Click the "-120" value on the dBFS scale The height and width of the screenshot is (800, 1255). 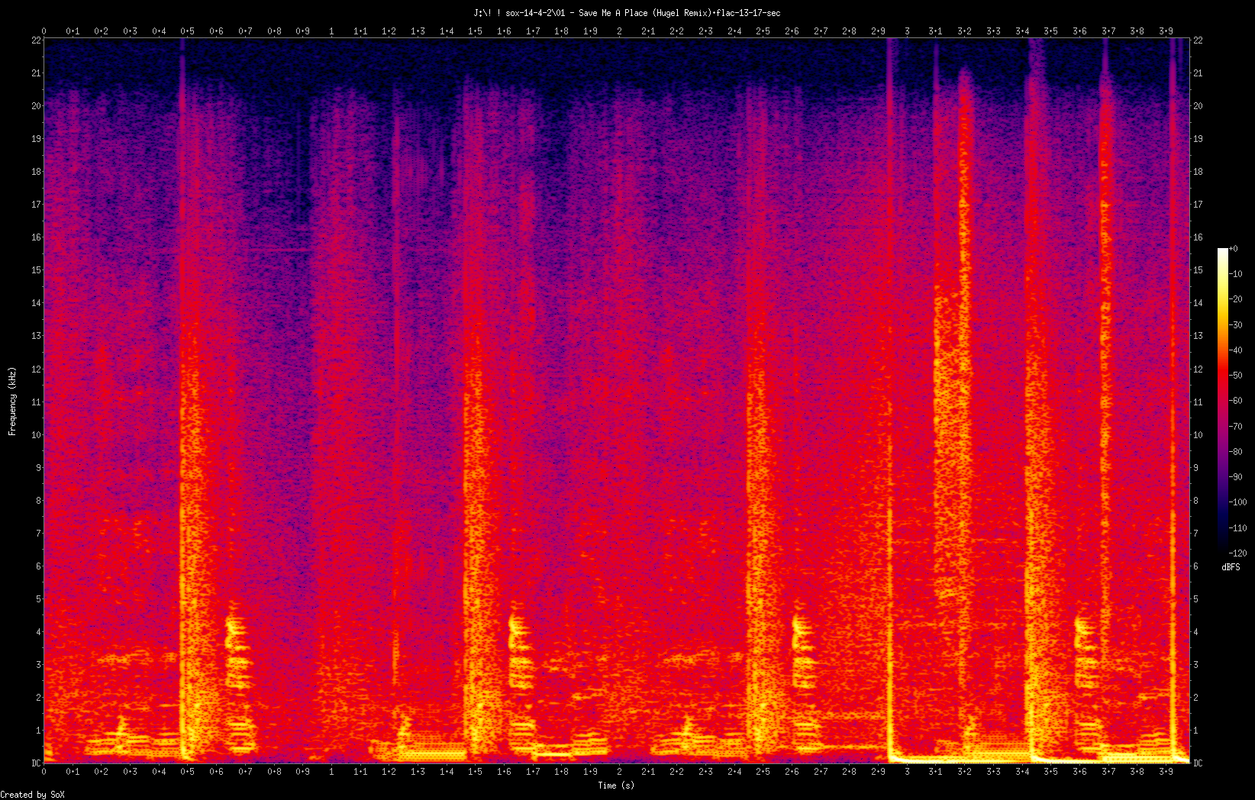pyautogui.click(x=1238, y=552)
